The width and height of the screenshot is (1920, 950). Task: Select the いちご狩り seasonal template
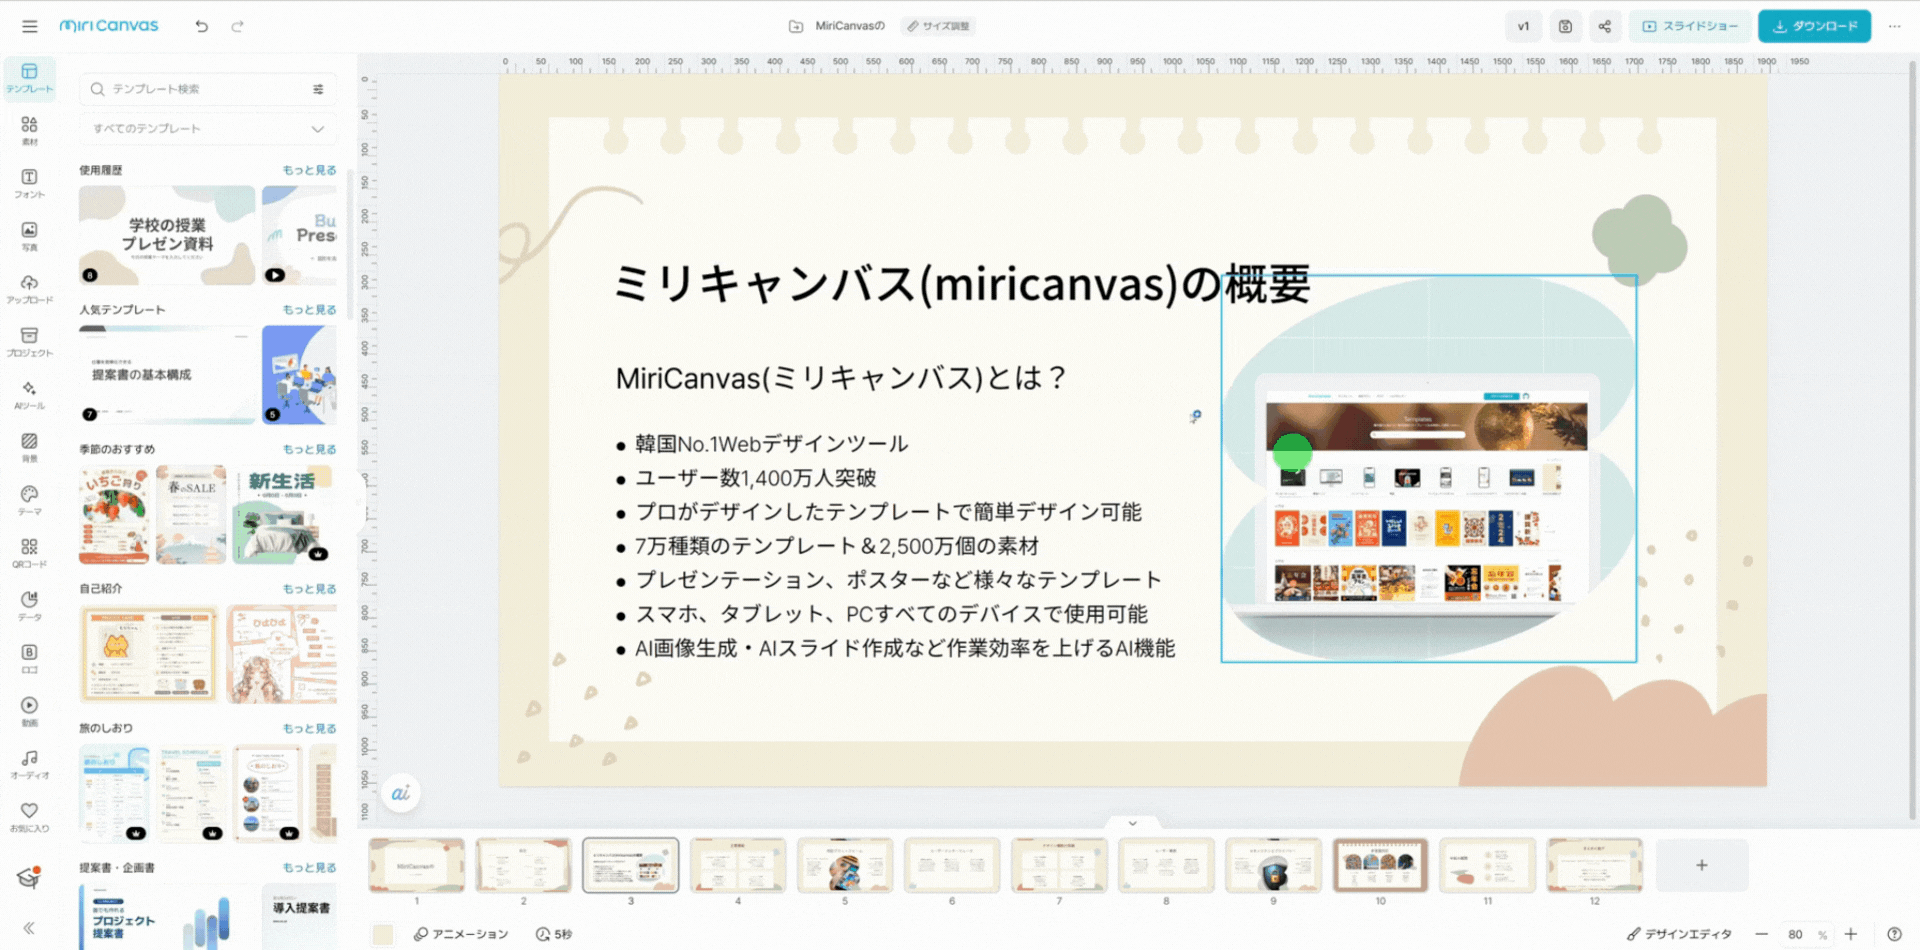114,514
